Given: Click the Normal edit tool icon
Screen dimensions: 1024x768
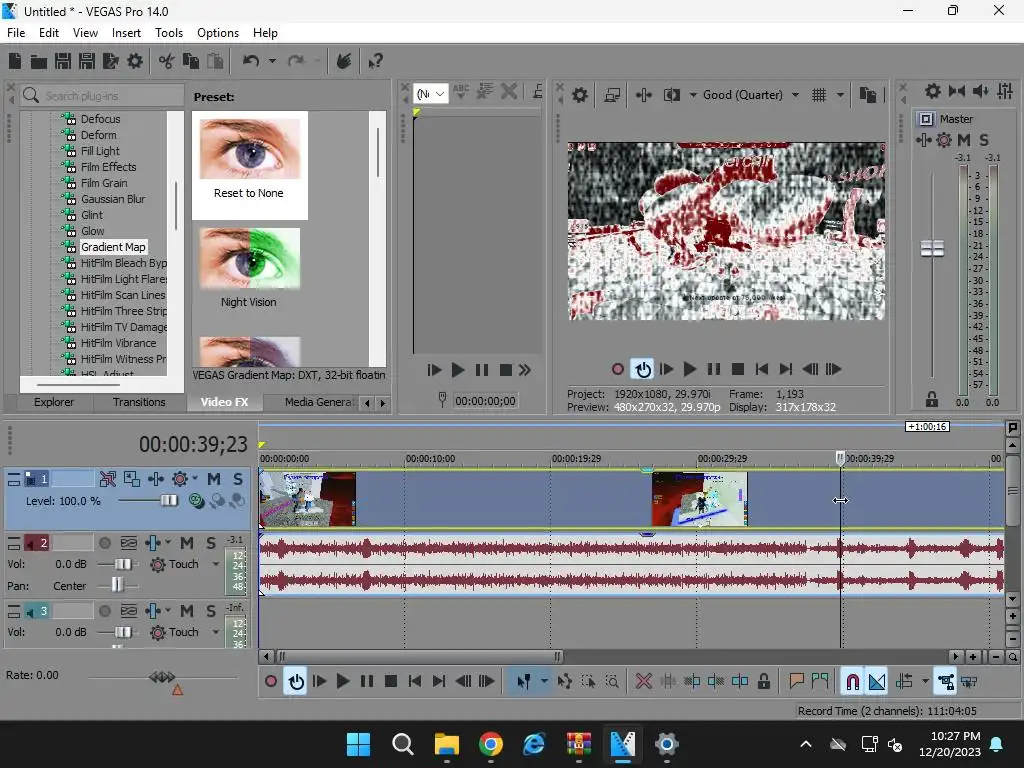Looking at the screenshot, I should pos(524,682).
